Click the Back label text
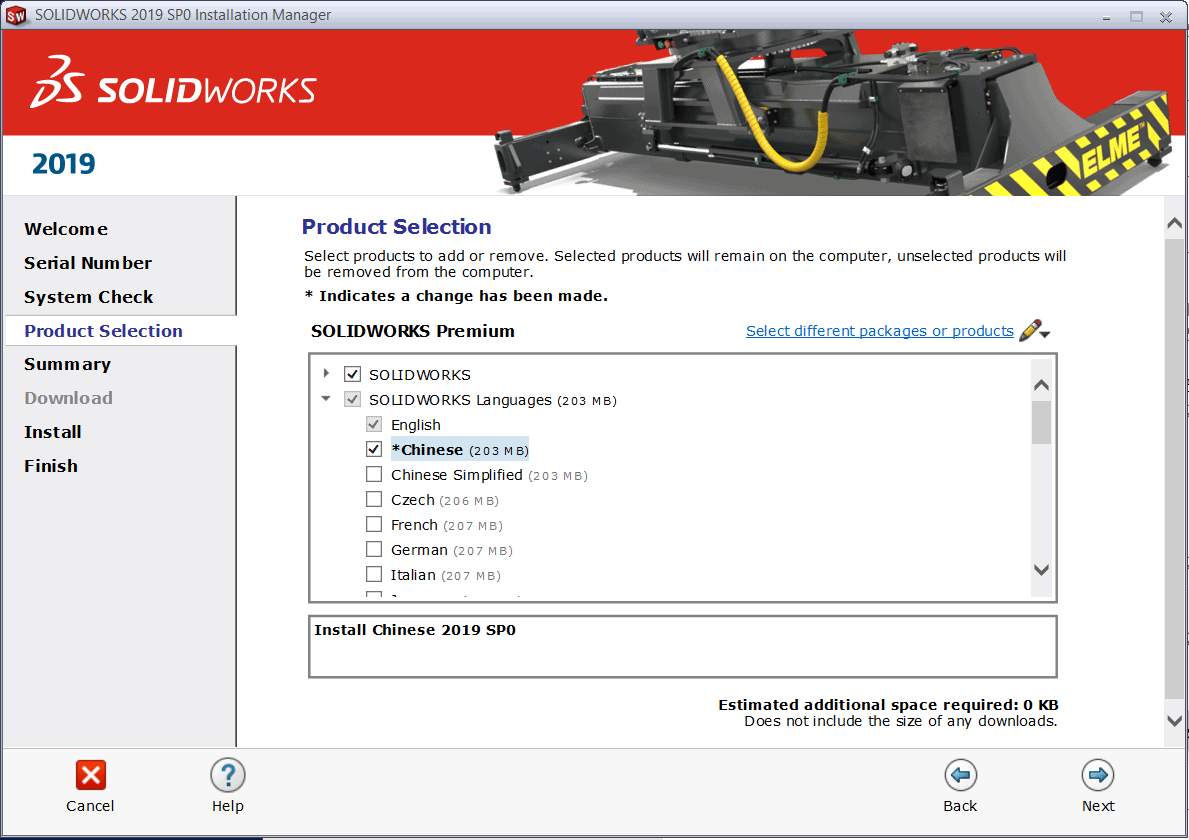The image size is (1189, 840). pos(960,806)
